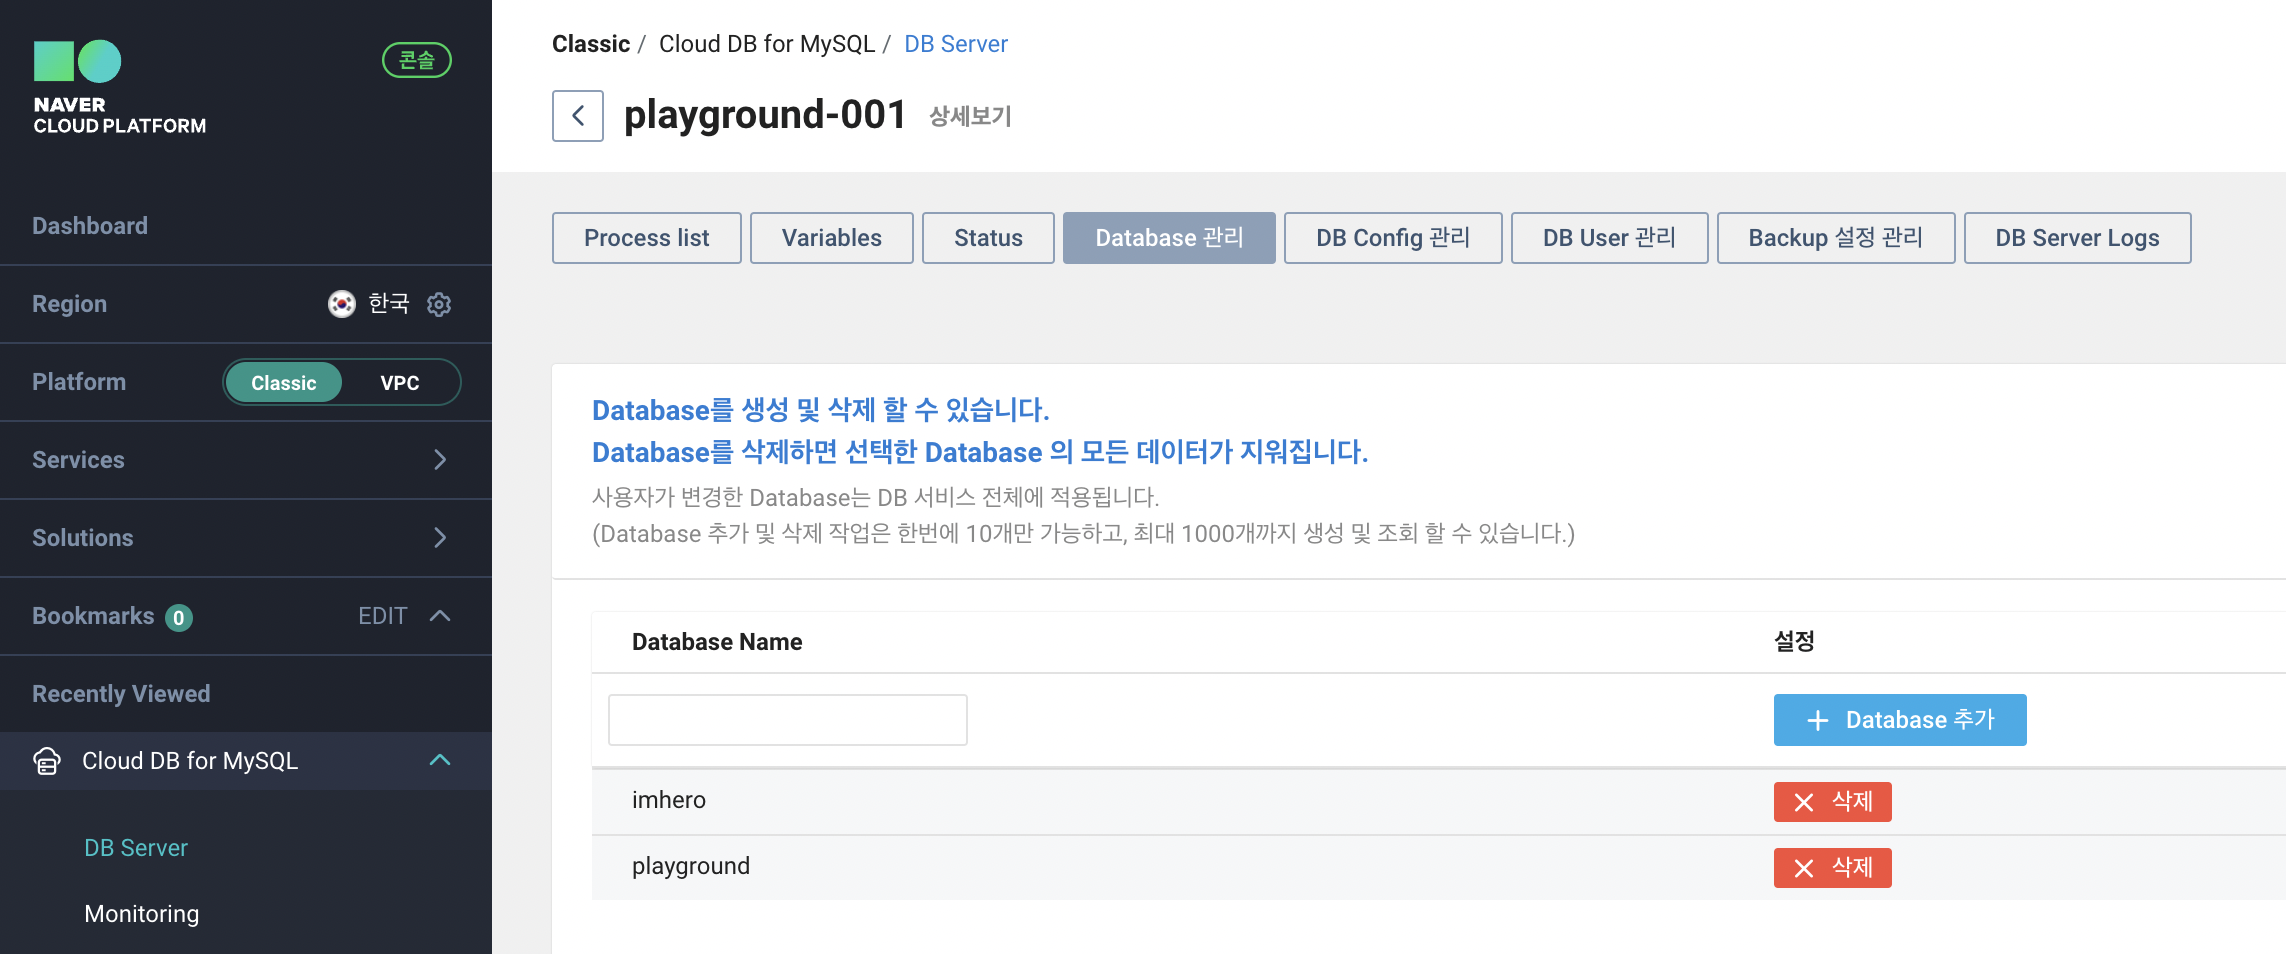Go back with the arrow beside playground-001

click(x=578, y=116)
